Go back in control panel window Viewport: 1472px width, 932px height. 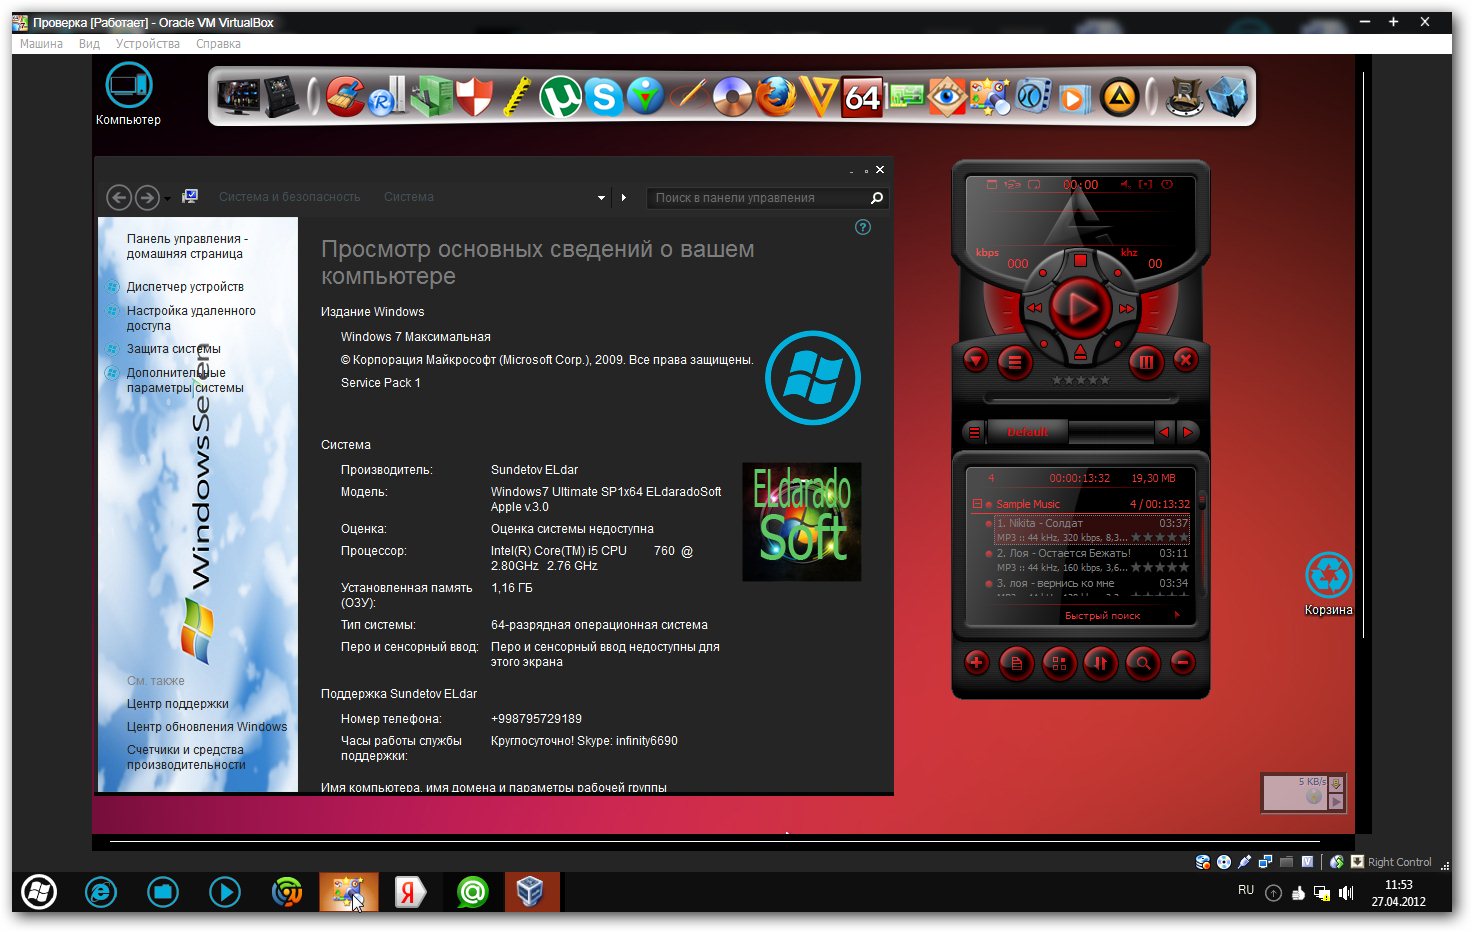118,198
